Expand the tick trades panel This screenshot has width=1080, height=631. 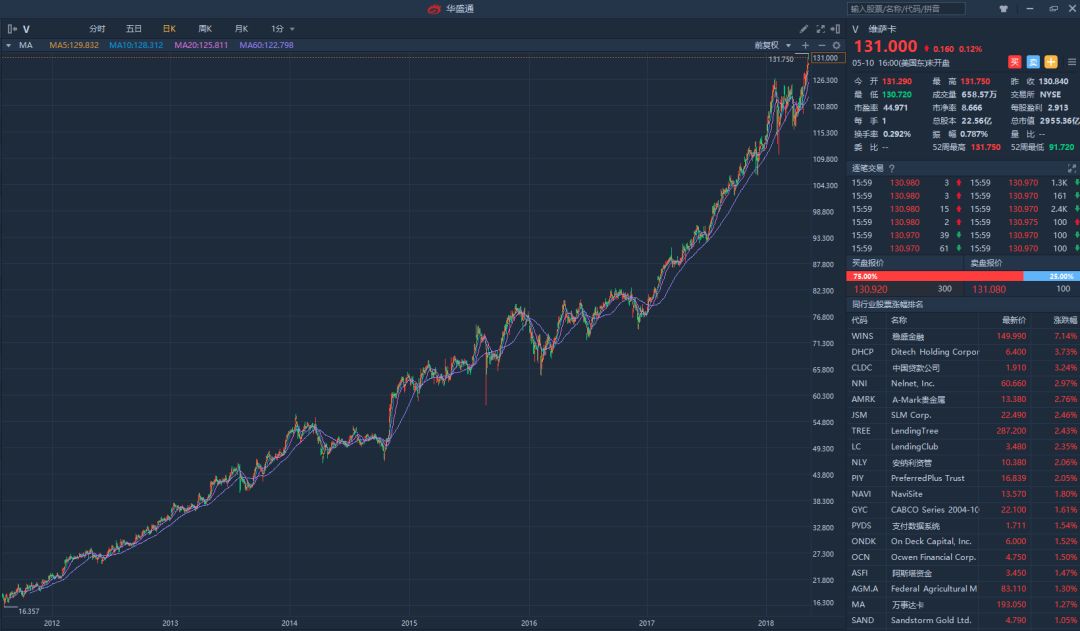coord(1073,168)
